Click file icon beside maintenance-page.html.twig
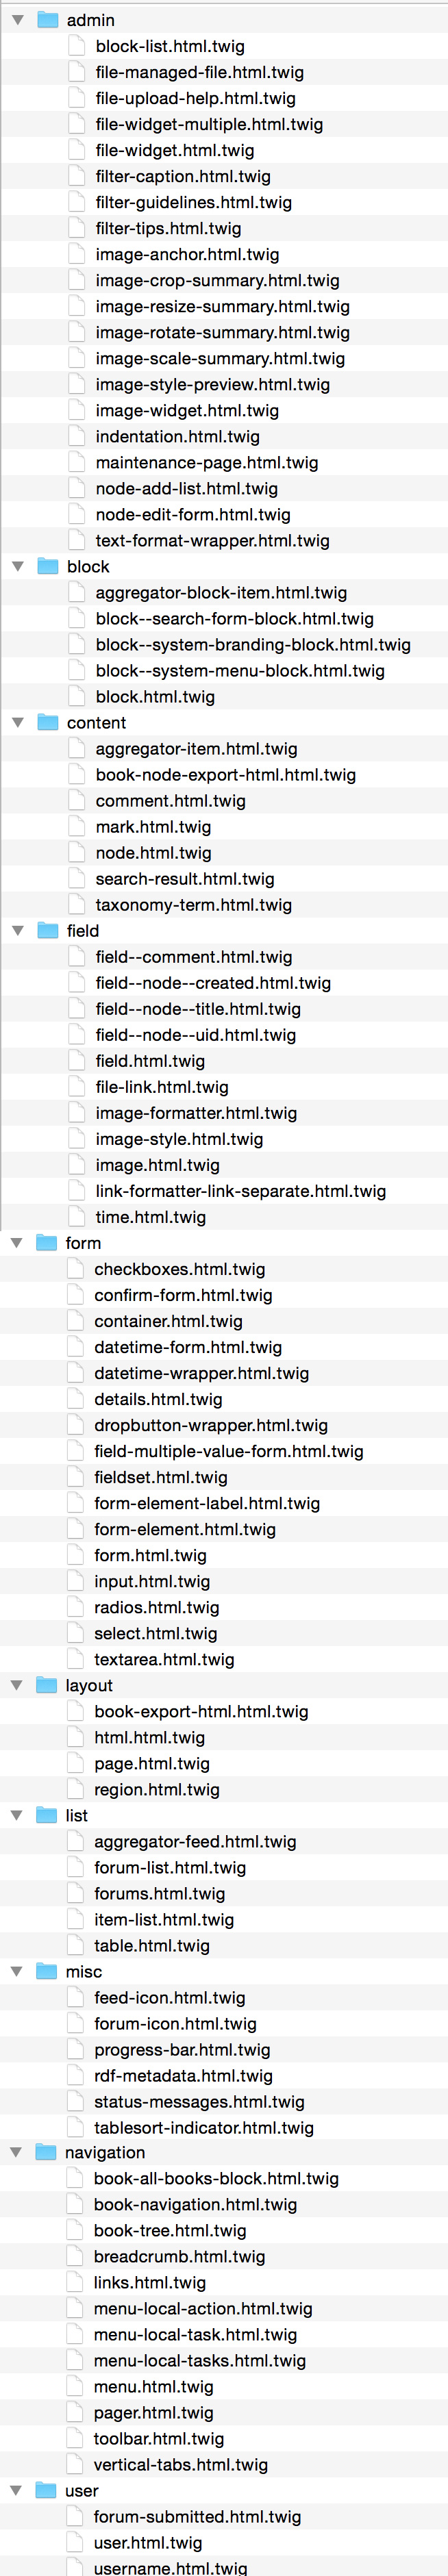 (77, 462)
